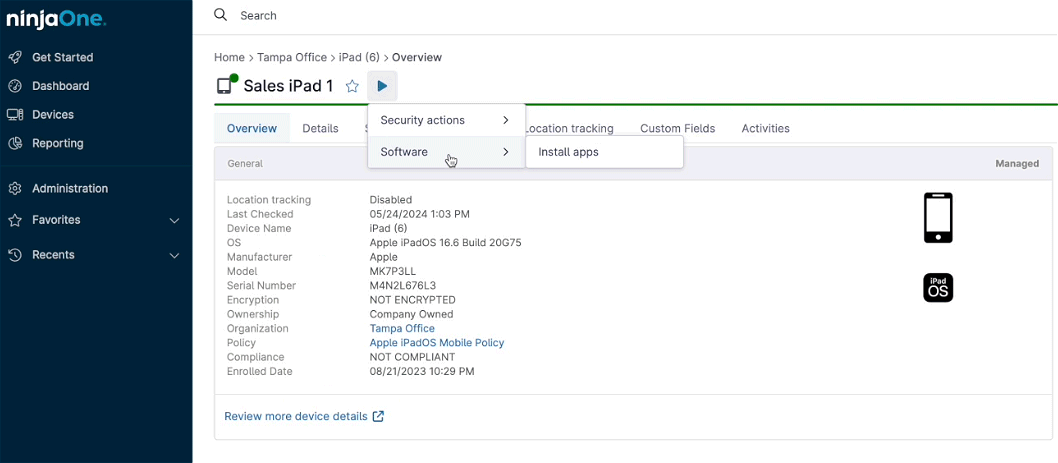Expand Software submenu arrow
This screenshot has height=463, width=1058.
click(x=505, y=152)
